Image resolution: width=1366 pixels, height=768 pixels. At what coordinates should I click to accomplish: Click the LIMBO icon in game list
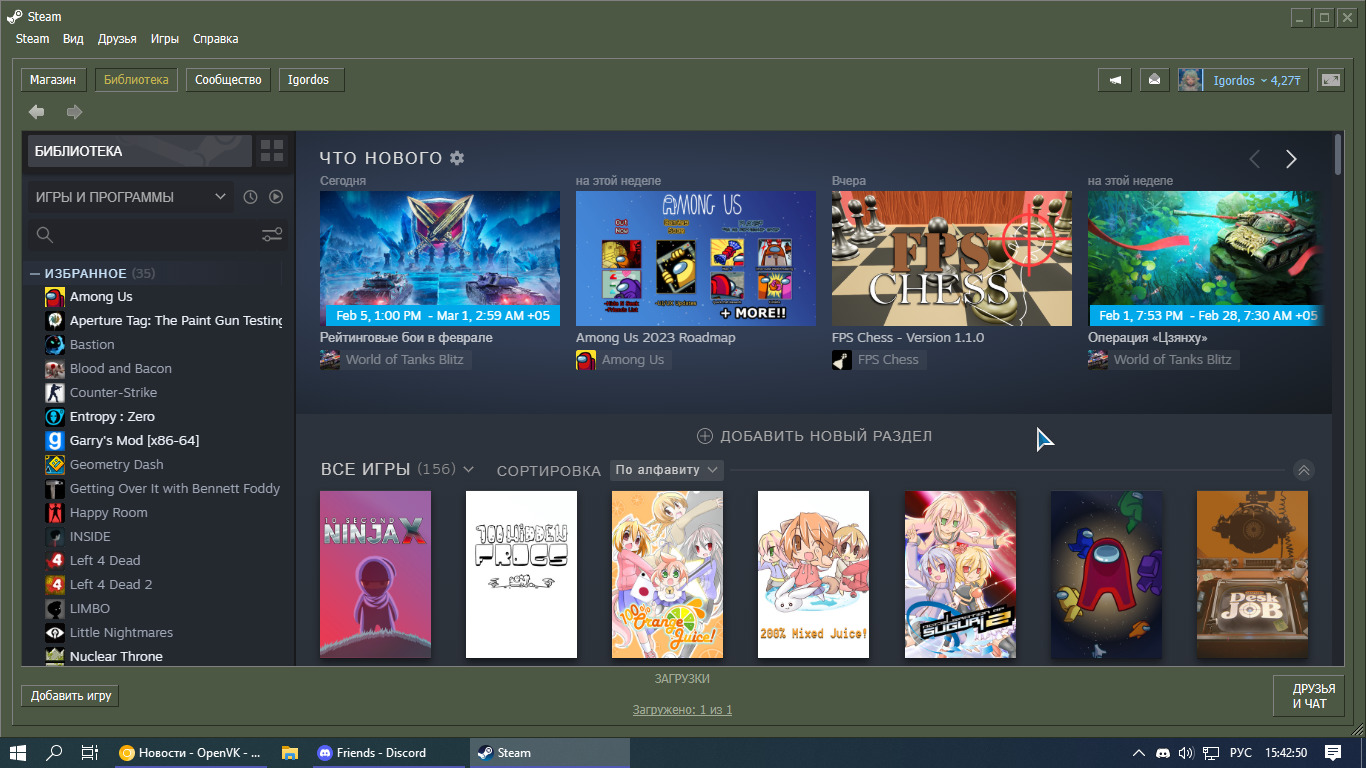coord(55,609)
